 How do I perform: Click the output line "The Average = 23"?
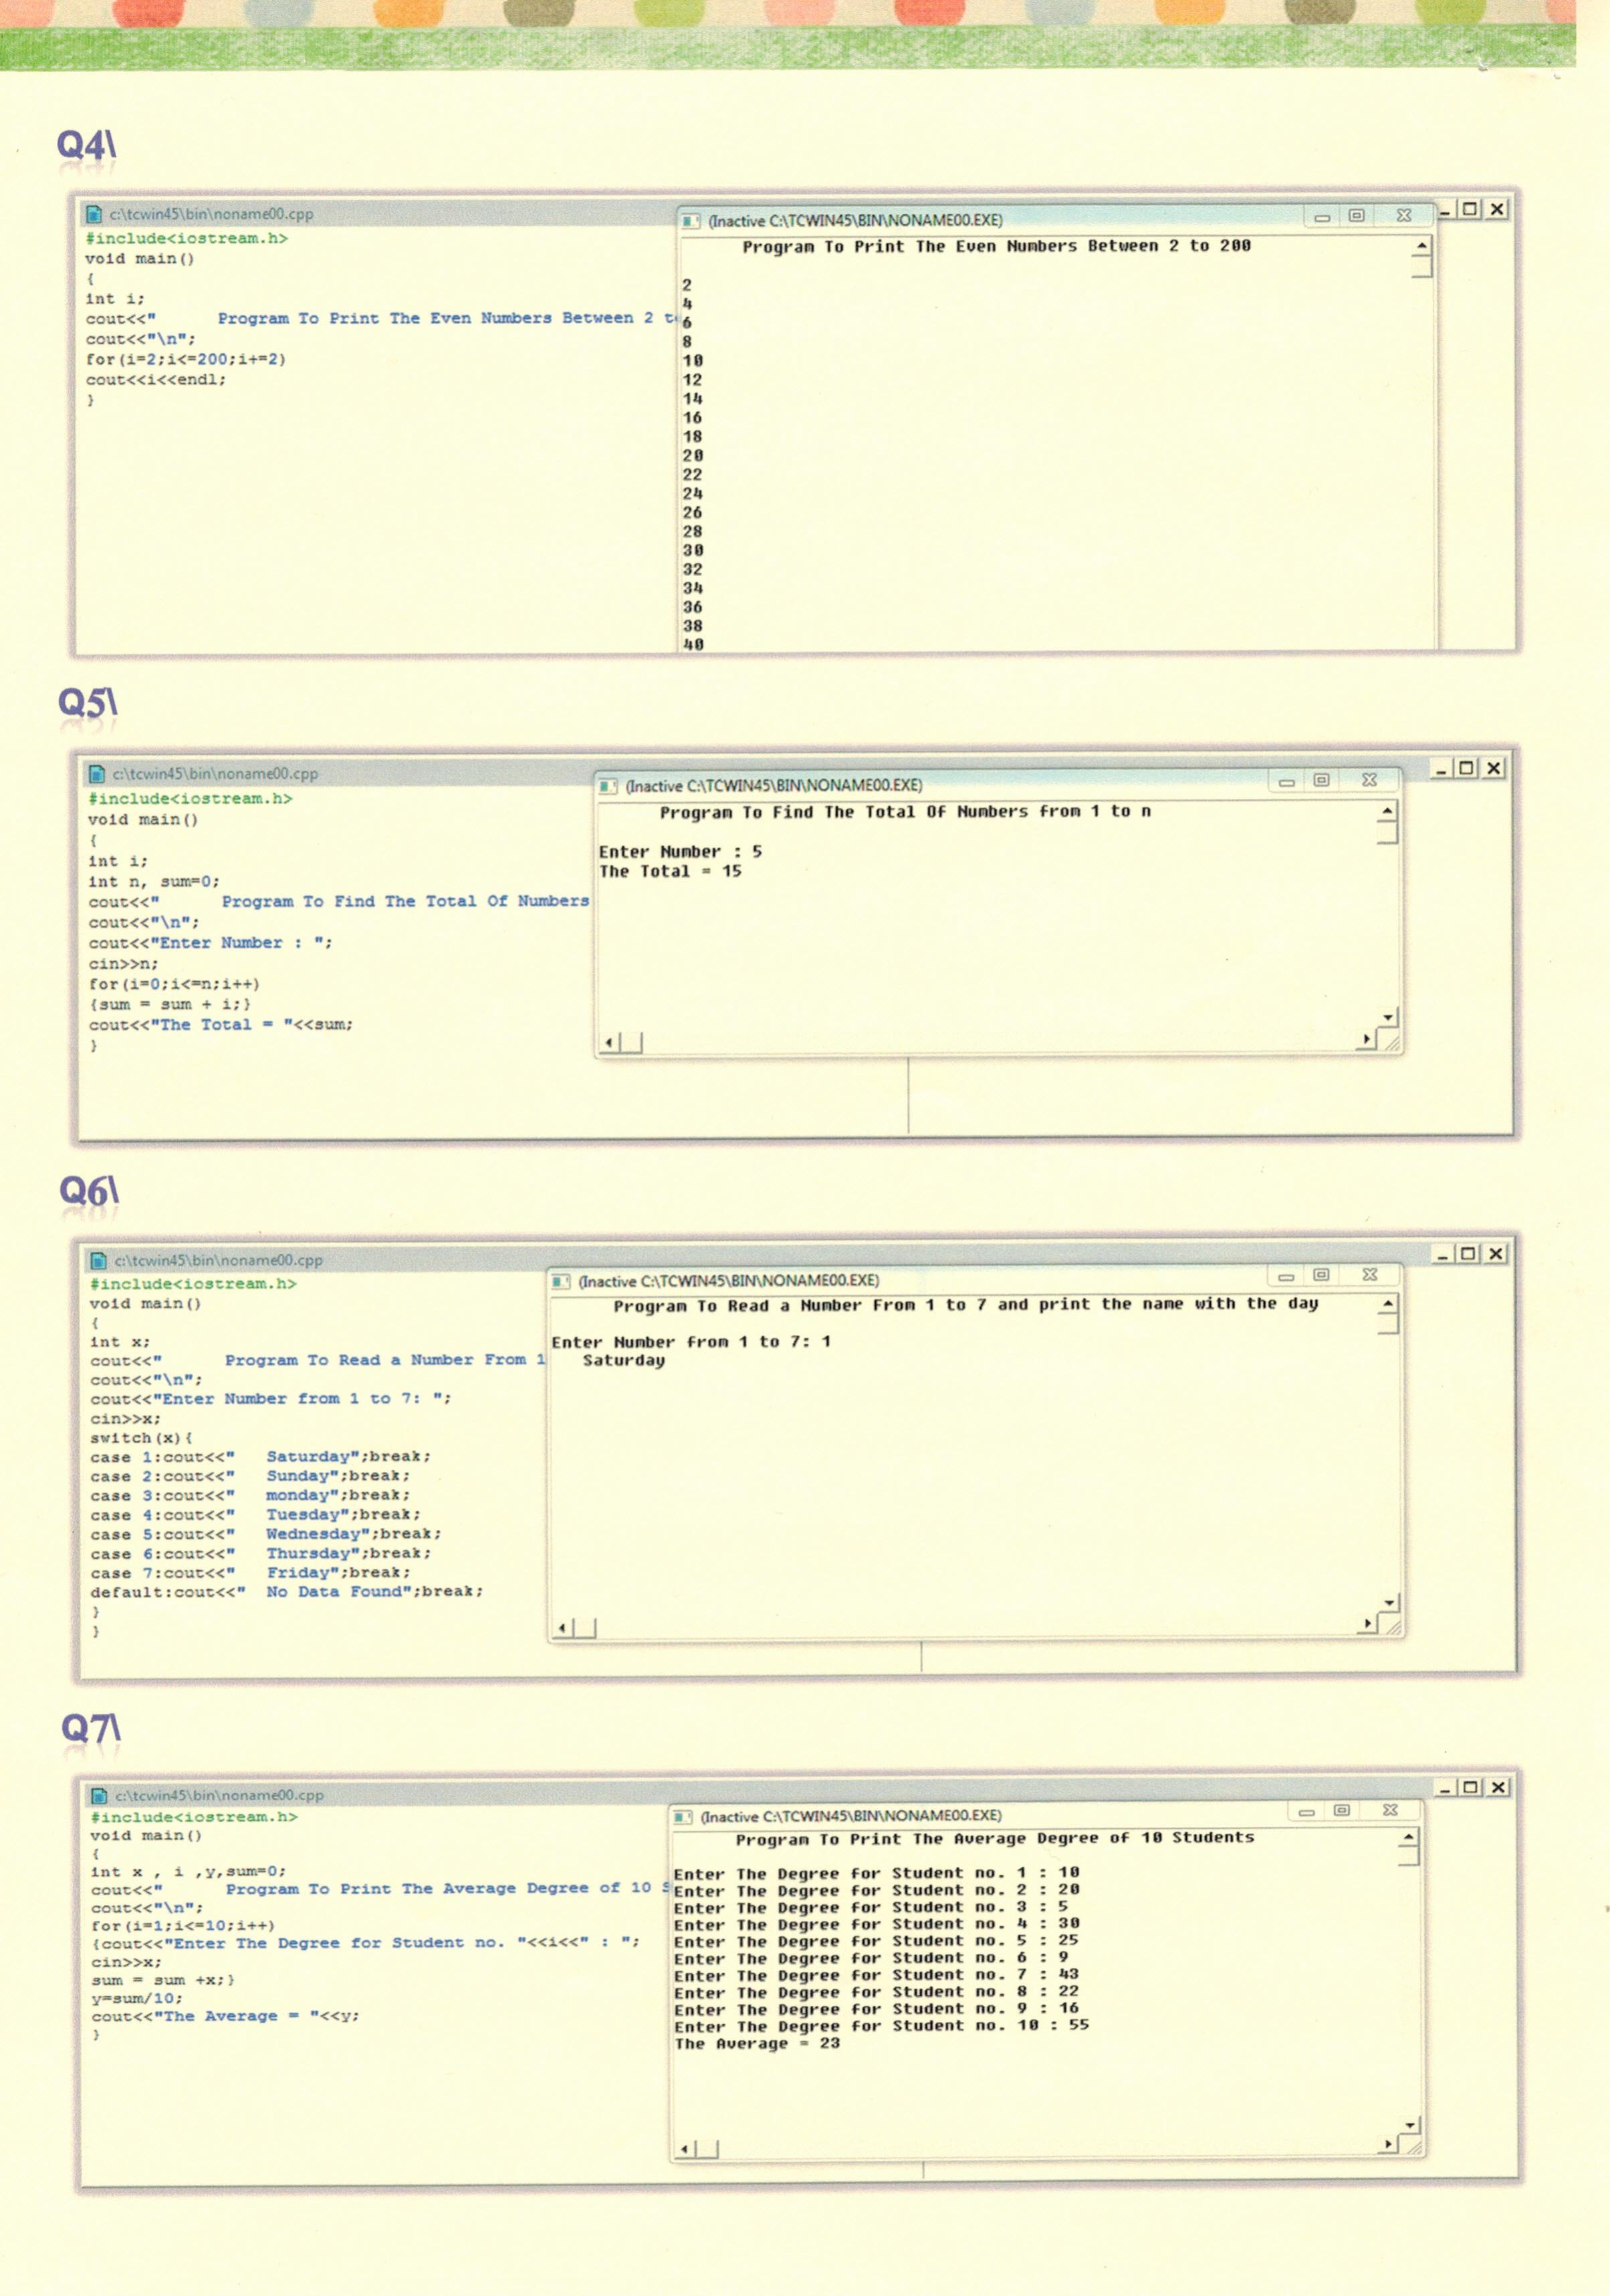[757, 2044]
